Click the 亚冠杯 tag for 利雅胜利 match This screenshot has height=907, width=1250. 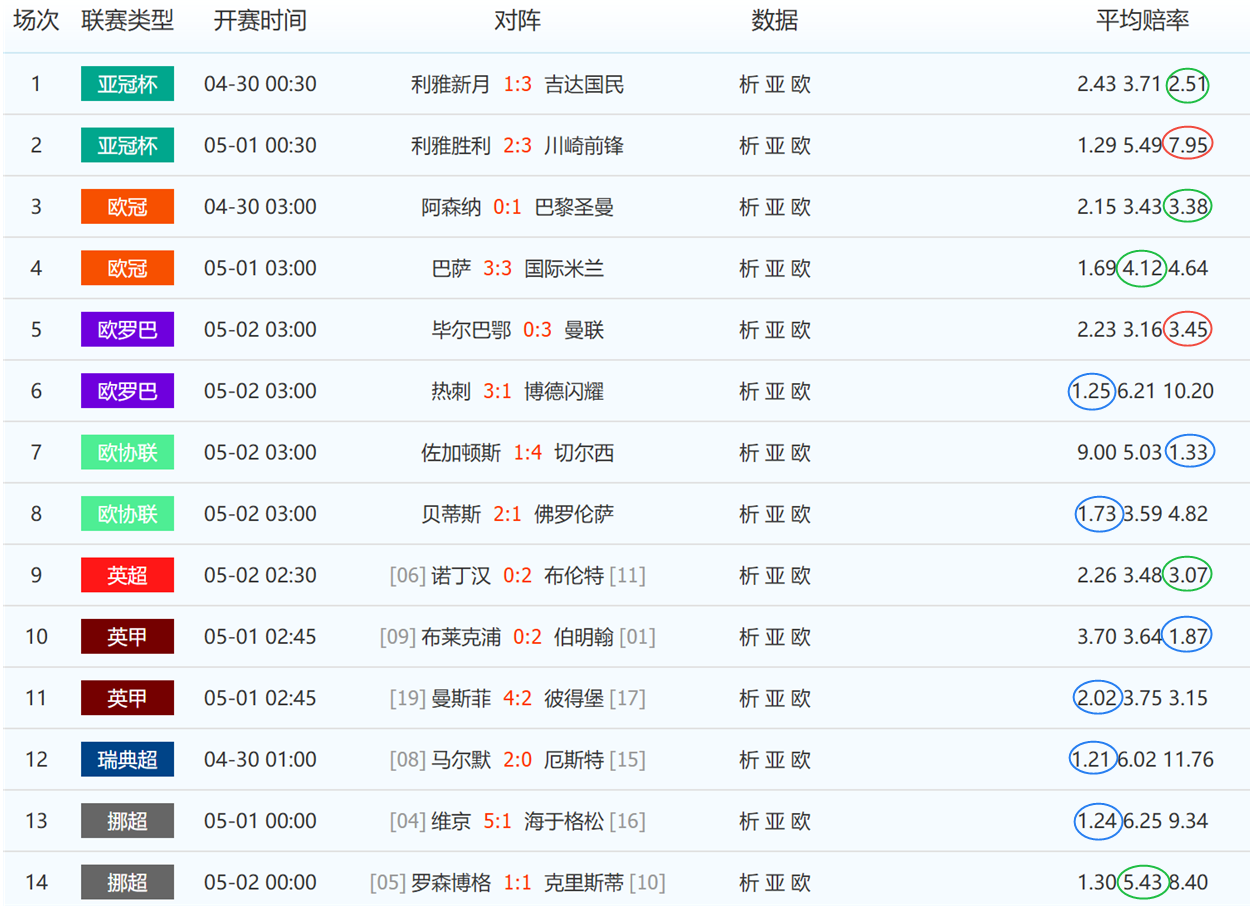click(x=127, y=145)
